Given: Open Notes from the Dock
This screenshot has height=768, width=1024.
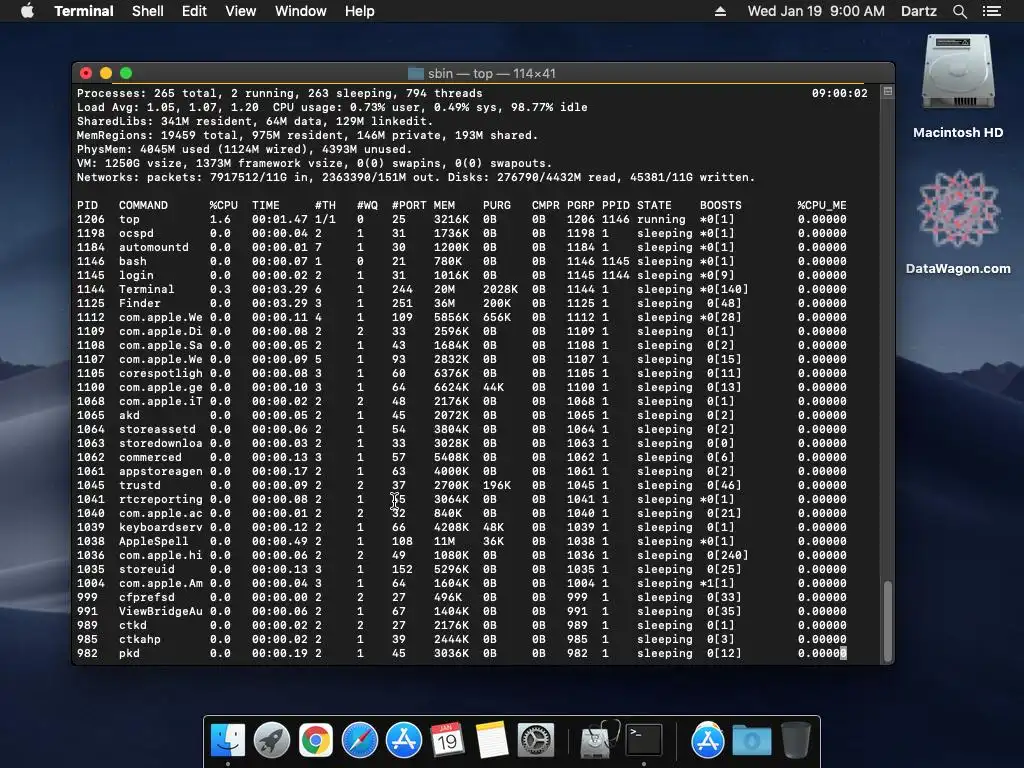Looking at the screenshot, I should 492,740.
